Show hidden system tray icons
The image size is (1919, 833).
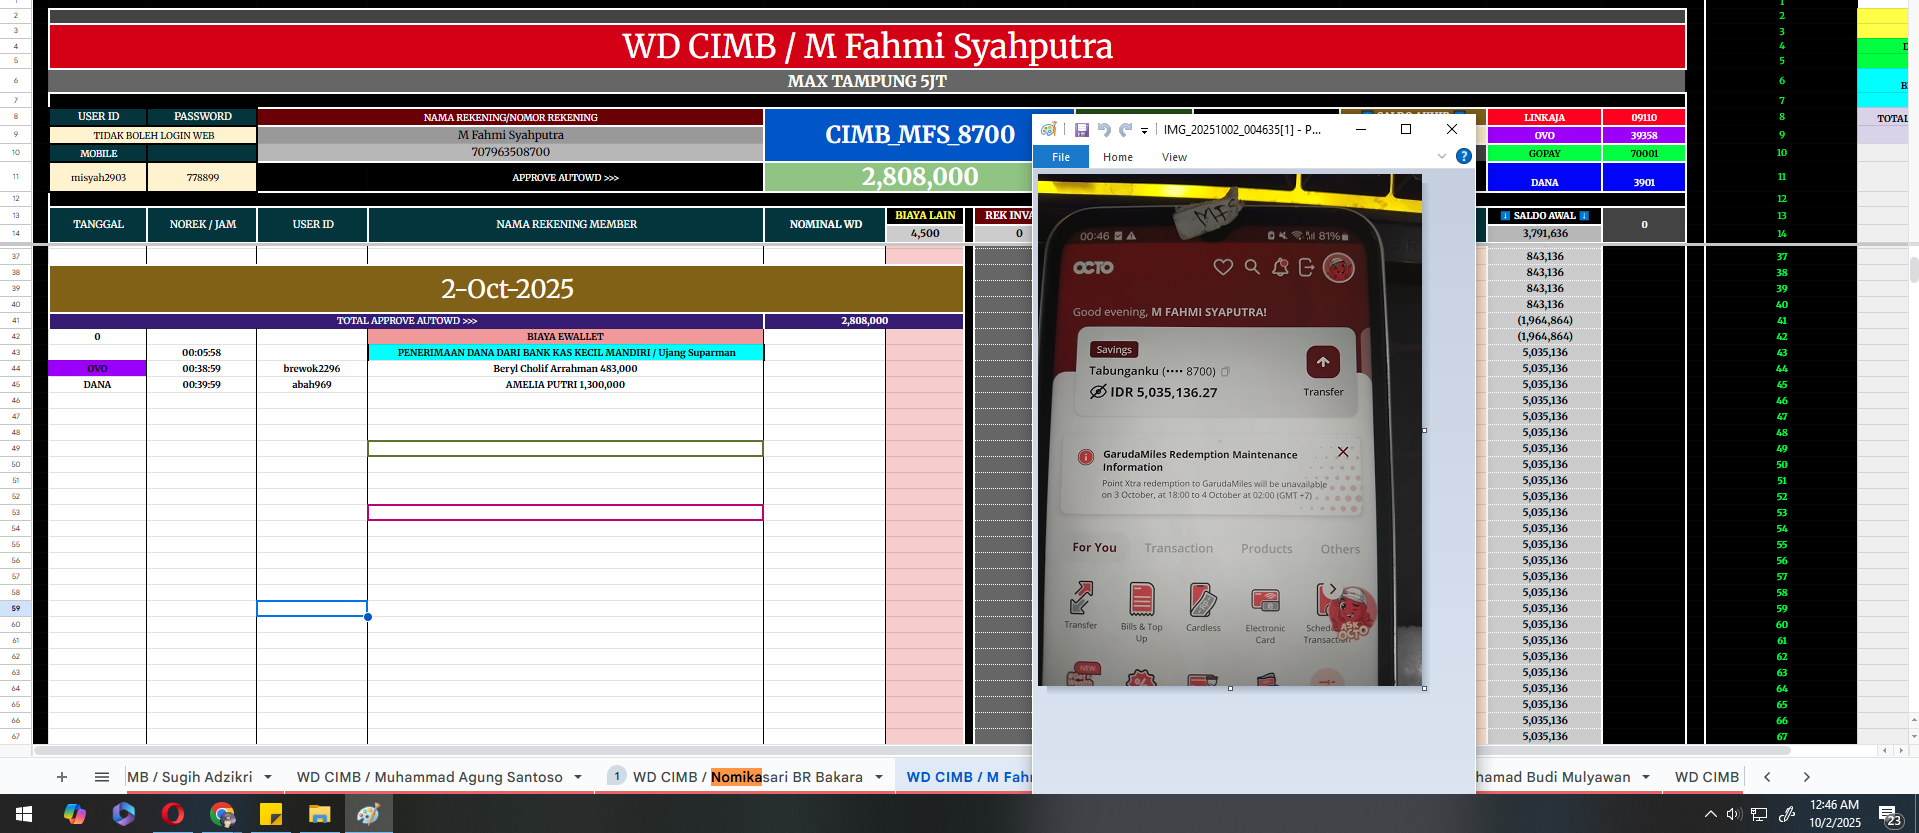[x=1710, y=814]
